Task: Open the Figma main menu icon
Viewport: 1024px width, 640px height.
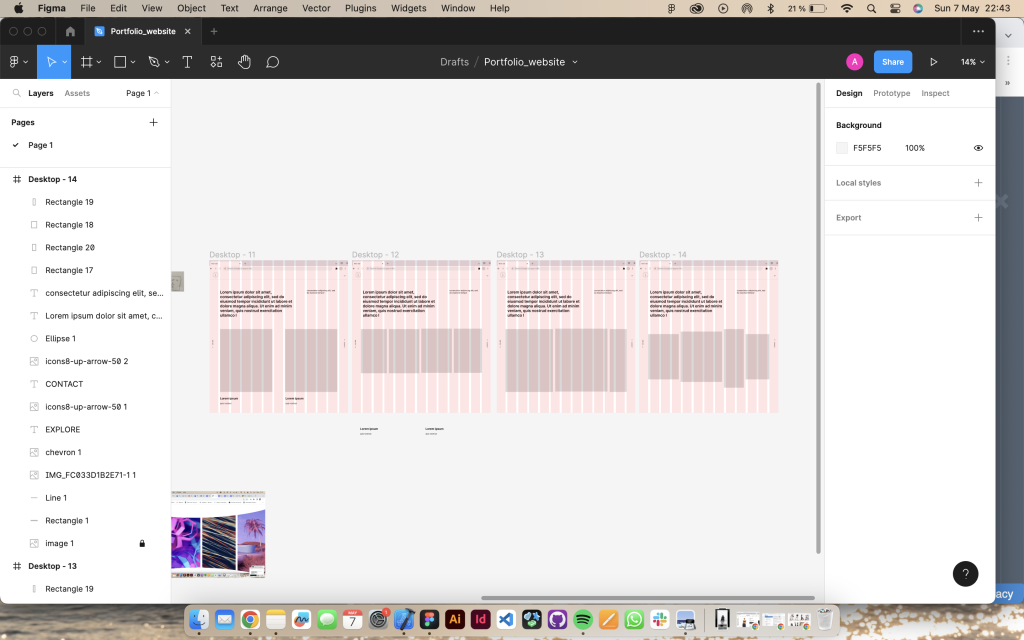Action: coord(14,62)
